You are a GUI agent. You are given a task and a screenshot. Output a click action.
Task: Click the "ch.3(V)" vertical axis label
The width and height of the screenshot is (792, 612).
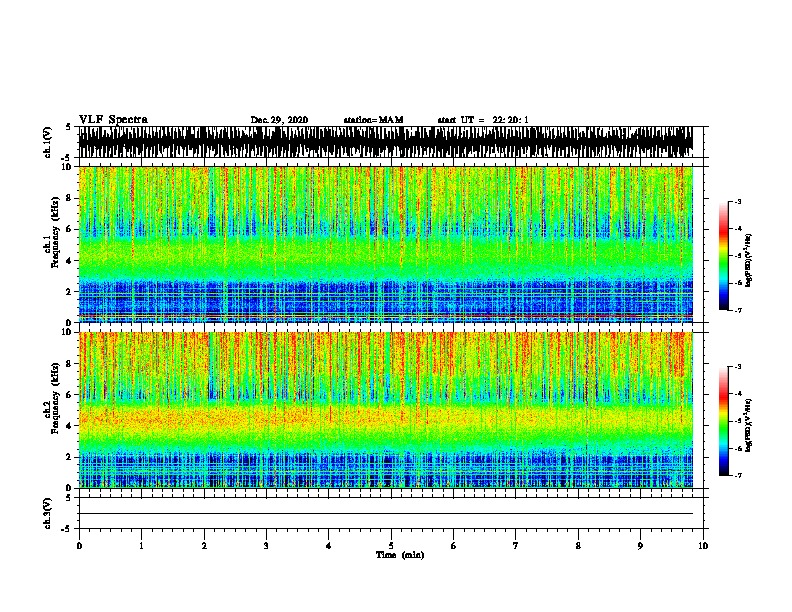48,513
